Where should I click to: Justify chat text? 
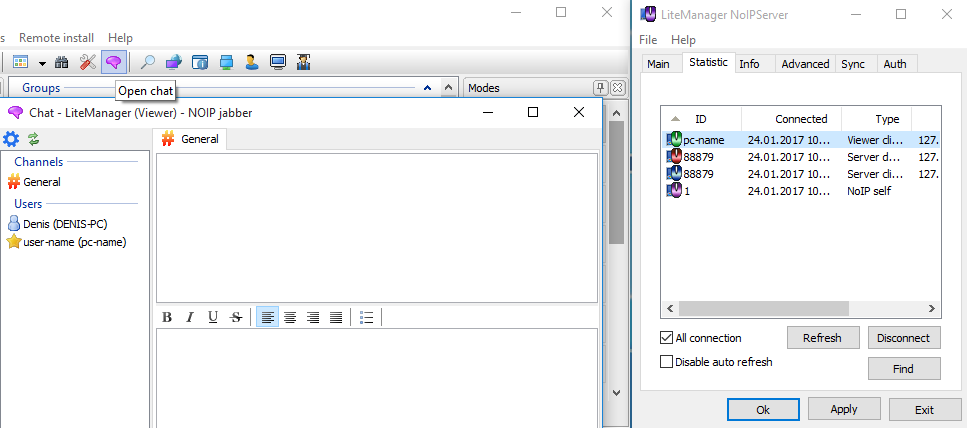coord(336,318)
